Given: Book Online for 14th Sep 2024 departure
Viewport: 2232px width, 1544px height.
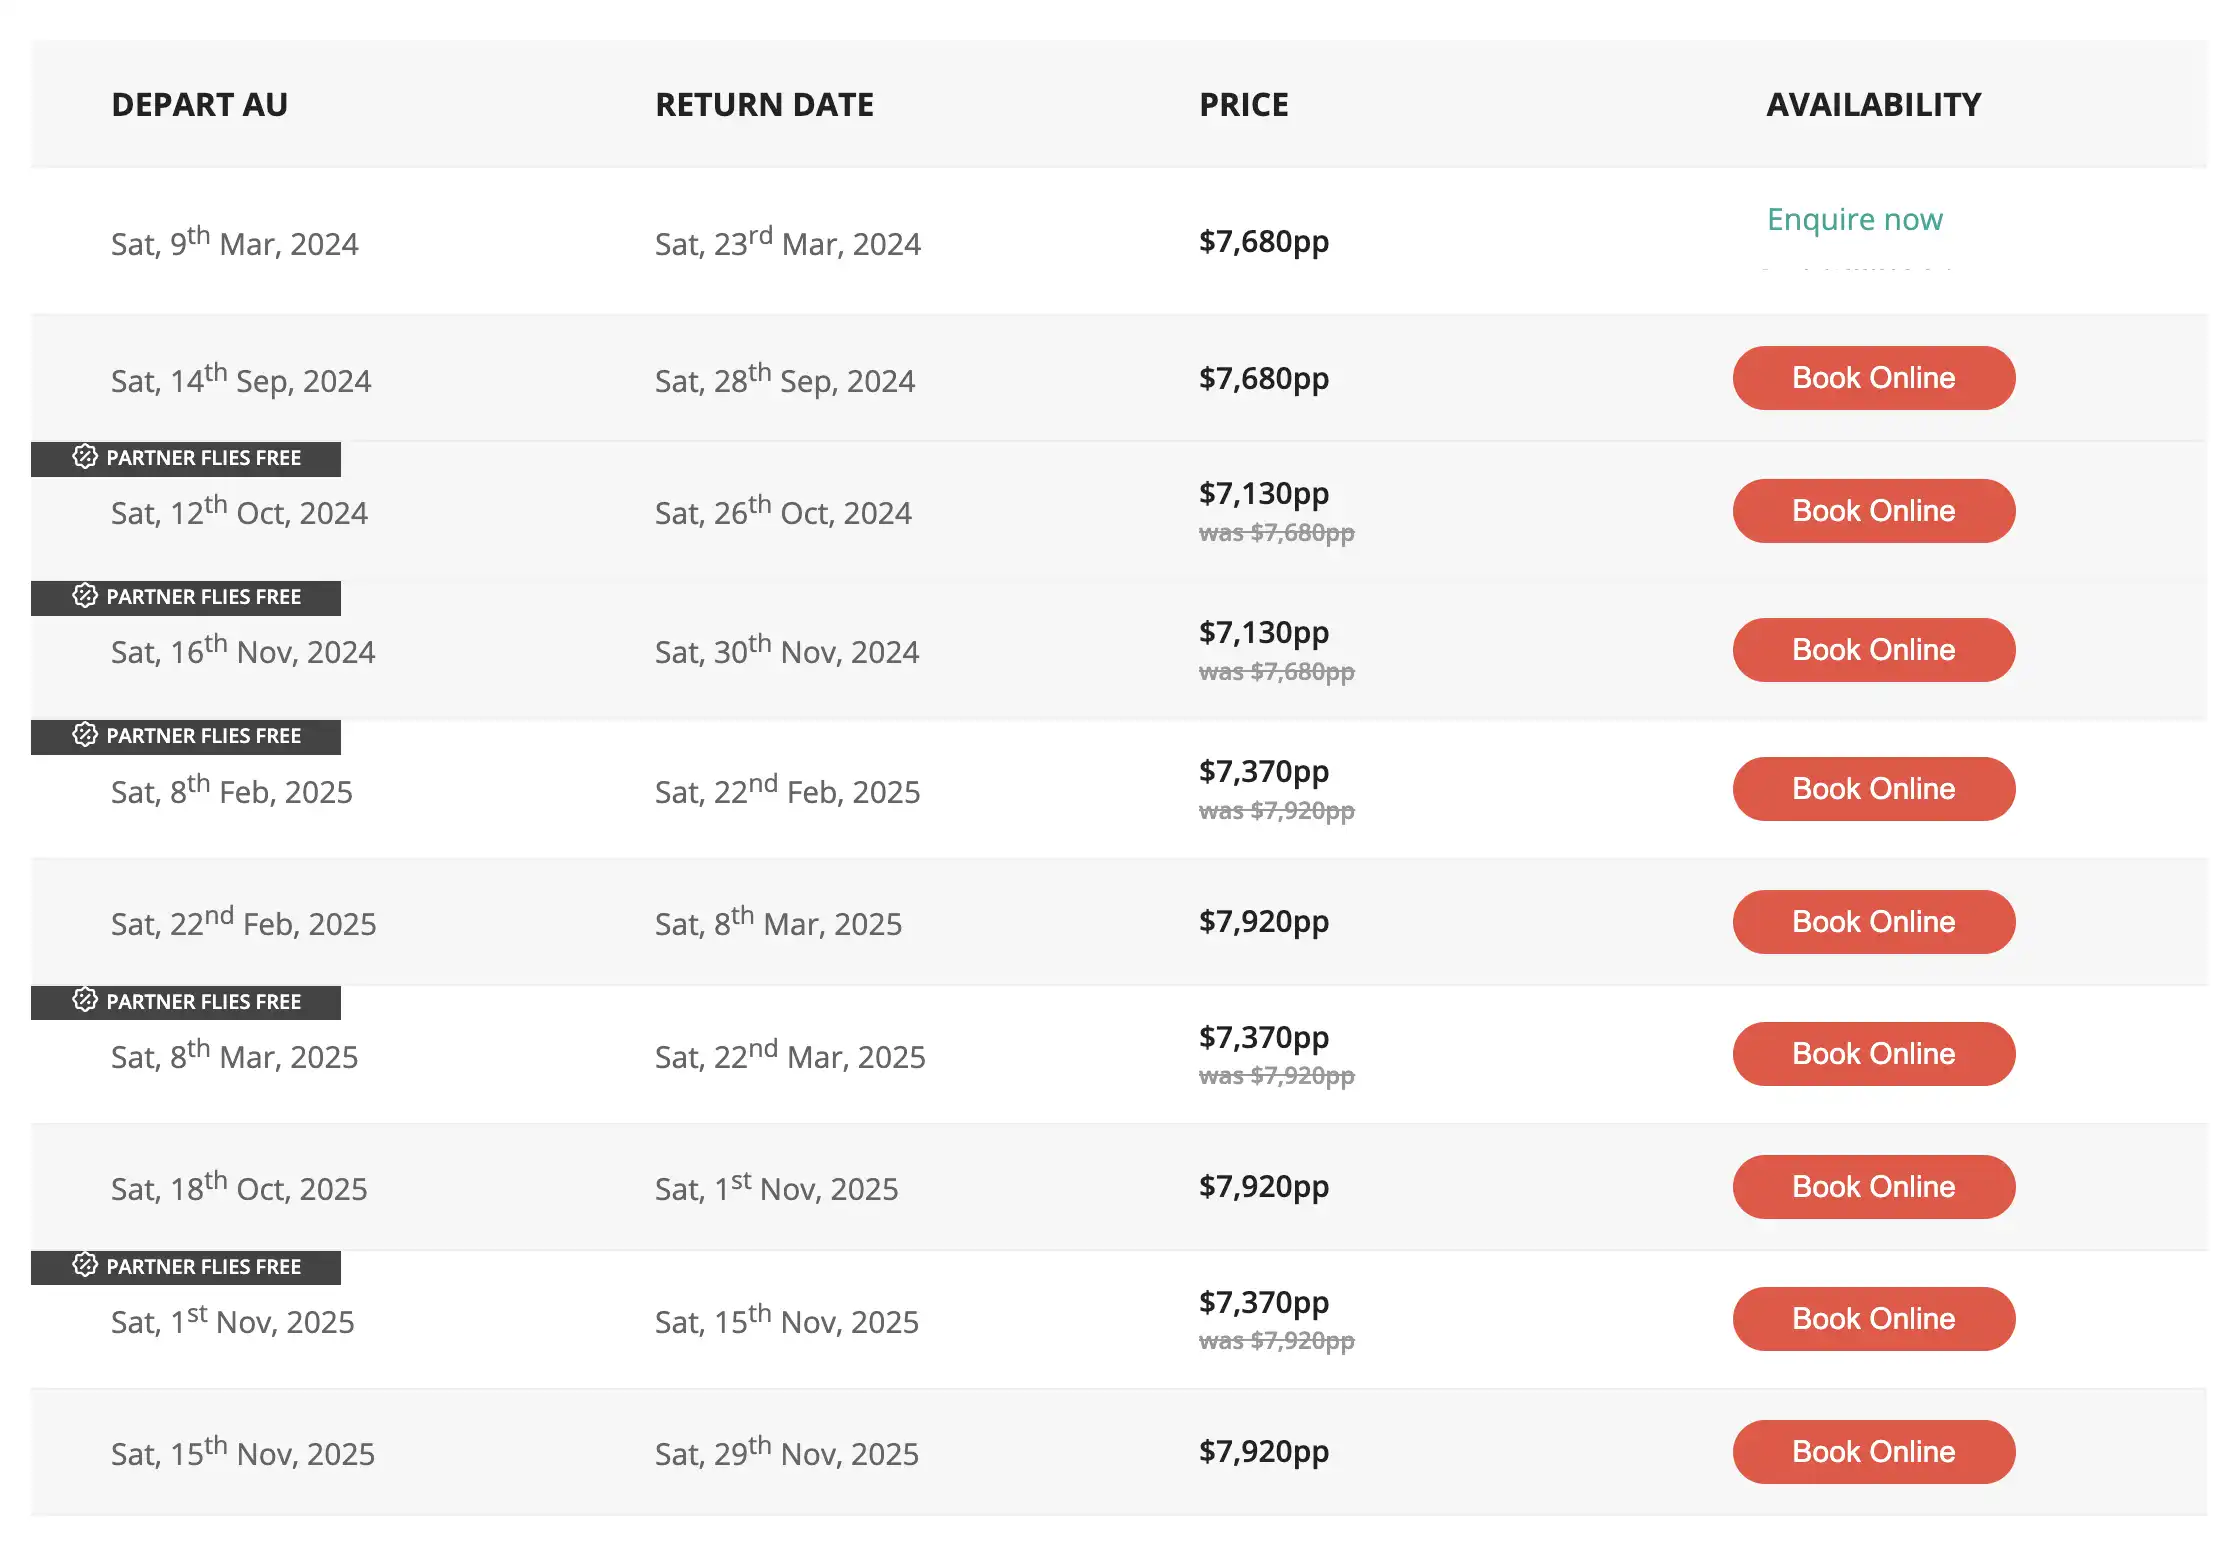Looking at the screenshot, I should click(1872, 378).
